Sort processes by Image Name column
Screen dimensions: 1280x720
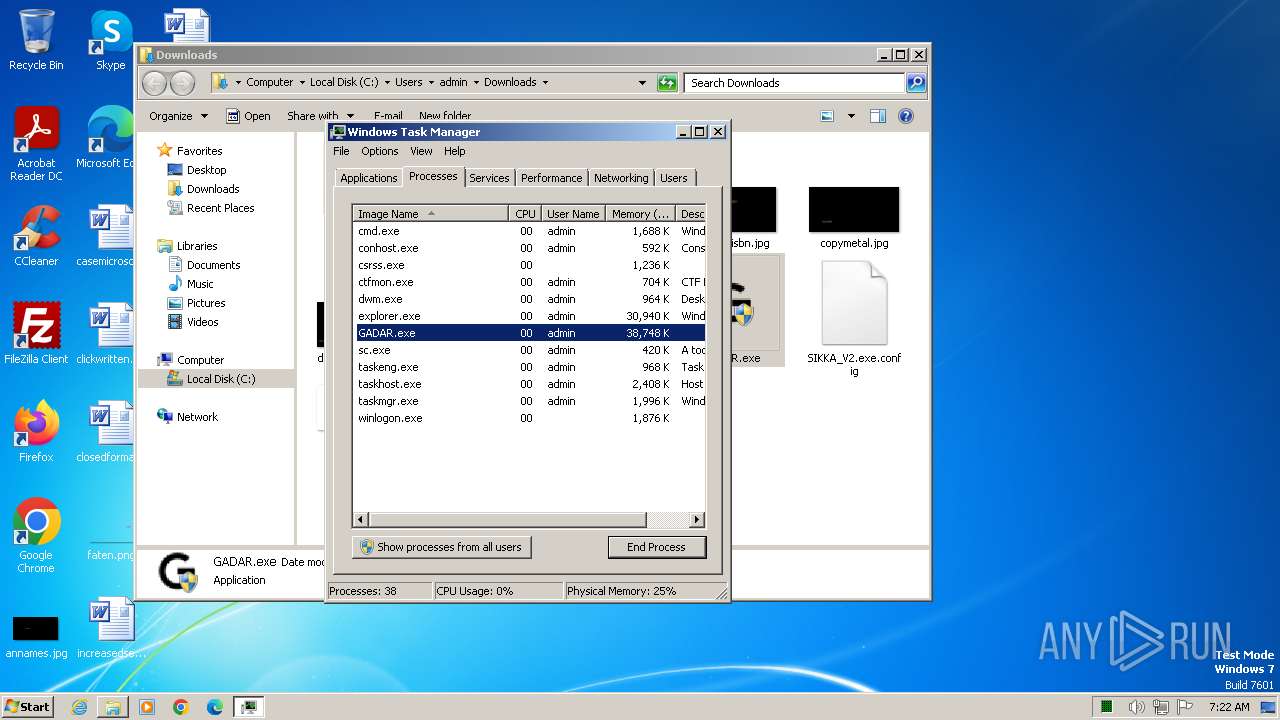point(431,214)
